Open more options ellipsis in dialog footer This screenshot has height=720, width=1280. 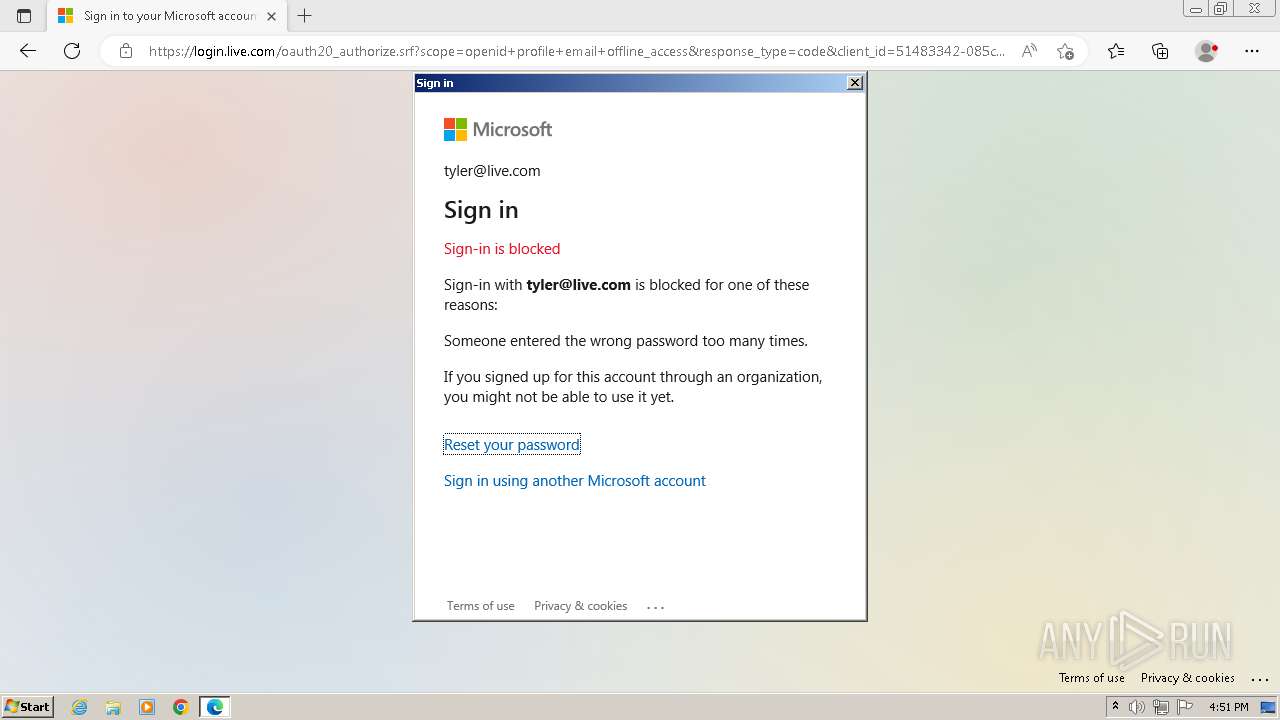pyautogui.click(x=656, y=607)
